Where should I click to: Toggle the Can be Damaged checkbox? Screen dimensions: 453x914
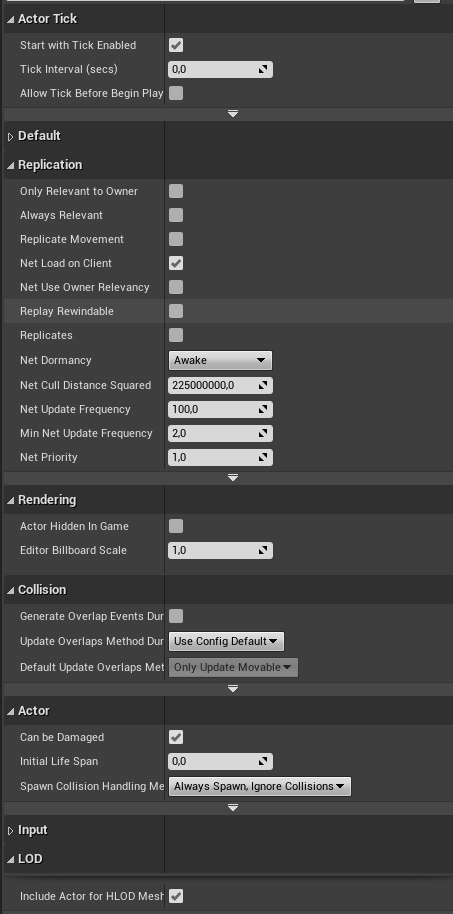tap(175, 737)
